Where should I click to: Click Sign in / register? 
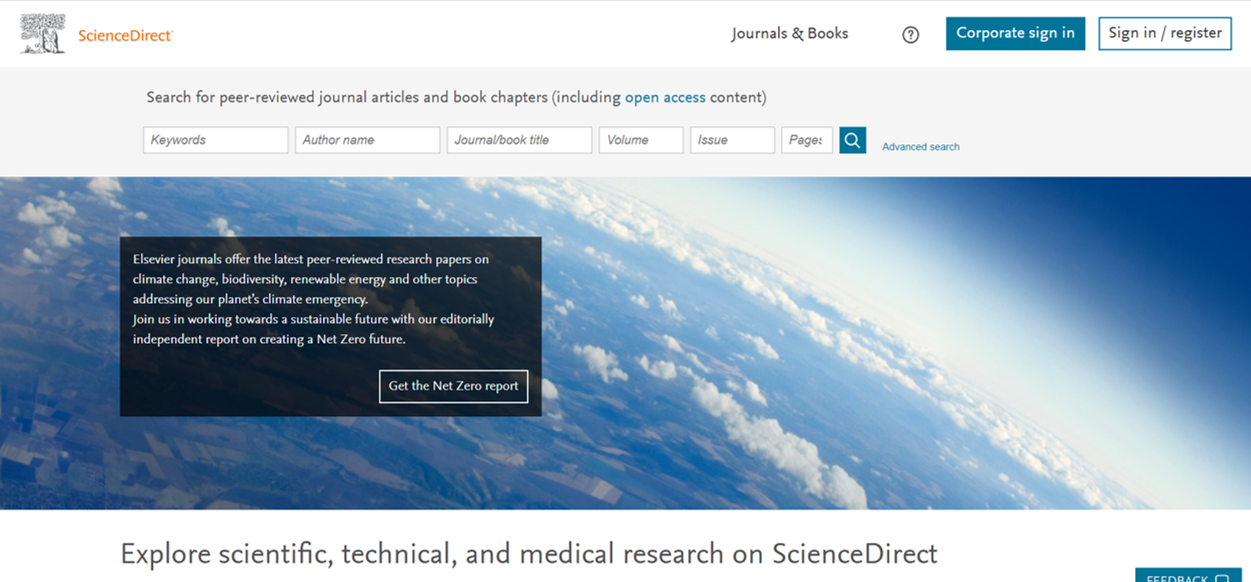pos(1164,33)
